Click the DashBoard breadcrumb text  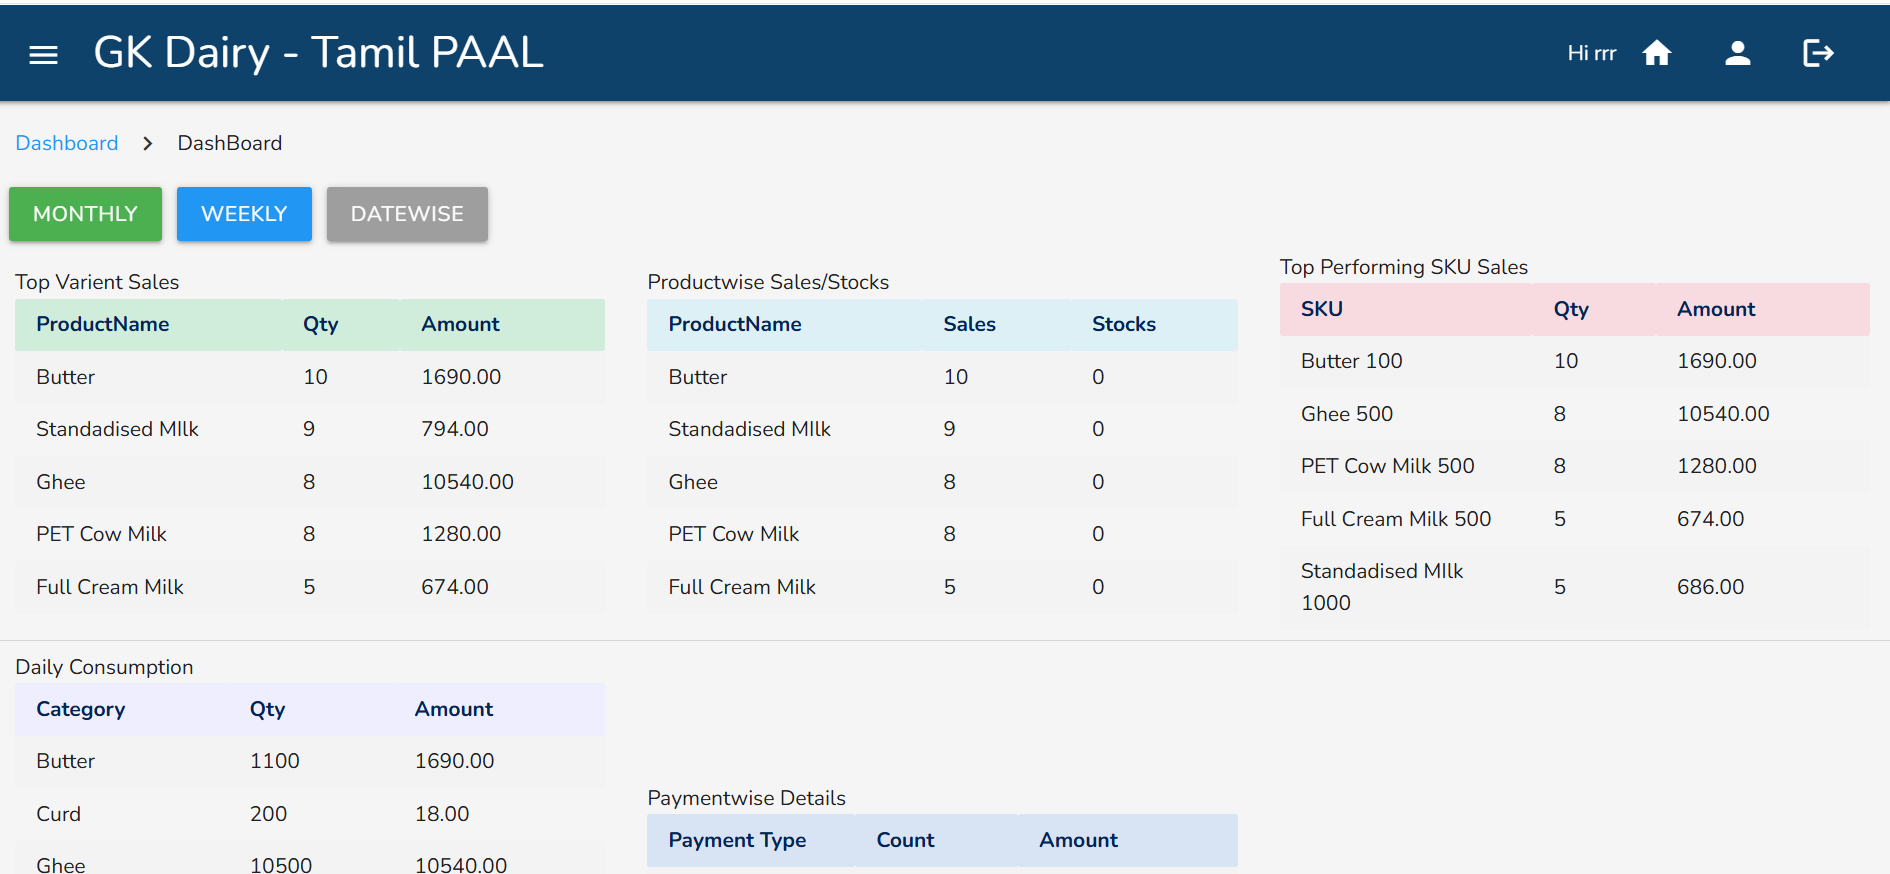pos(230,143)
